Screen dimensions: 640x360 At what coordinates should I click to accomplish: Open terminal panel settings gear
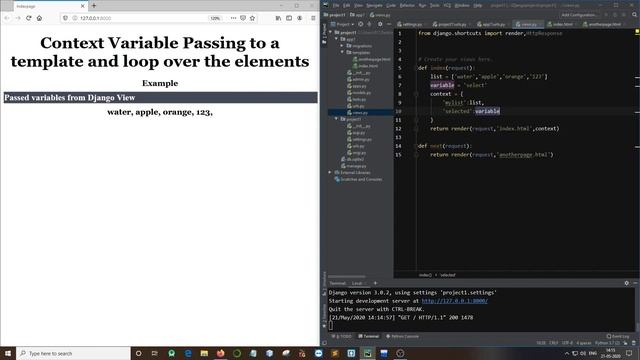click(627, 283)
